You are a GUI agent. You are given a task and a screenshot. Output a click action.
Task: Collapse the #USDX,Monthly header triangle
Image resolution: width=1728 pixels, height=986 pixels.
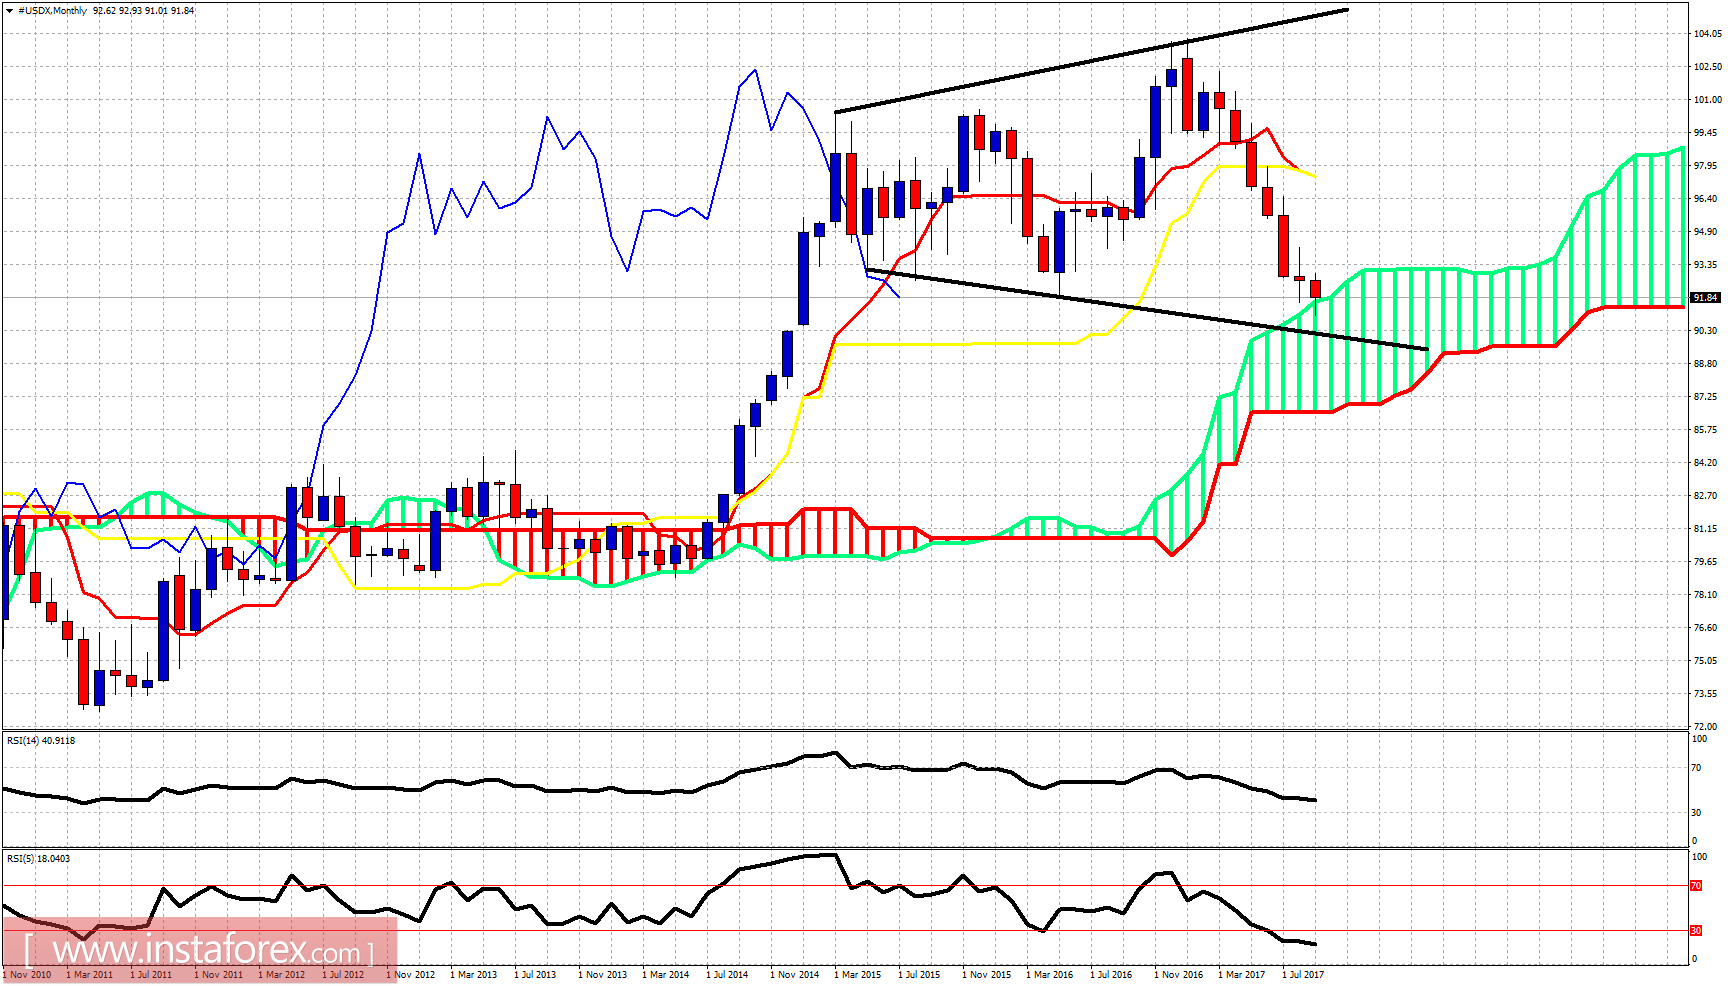[x=10, y=8]
